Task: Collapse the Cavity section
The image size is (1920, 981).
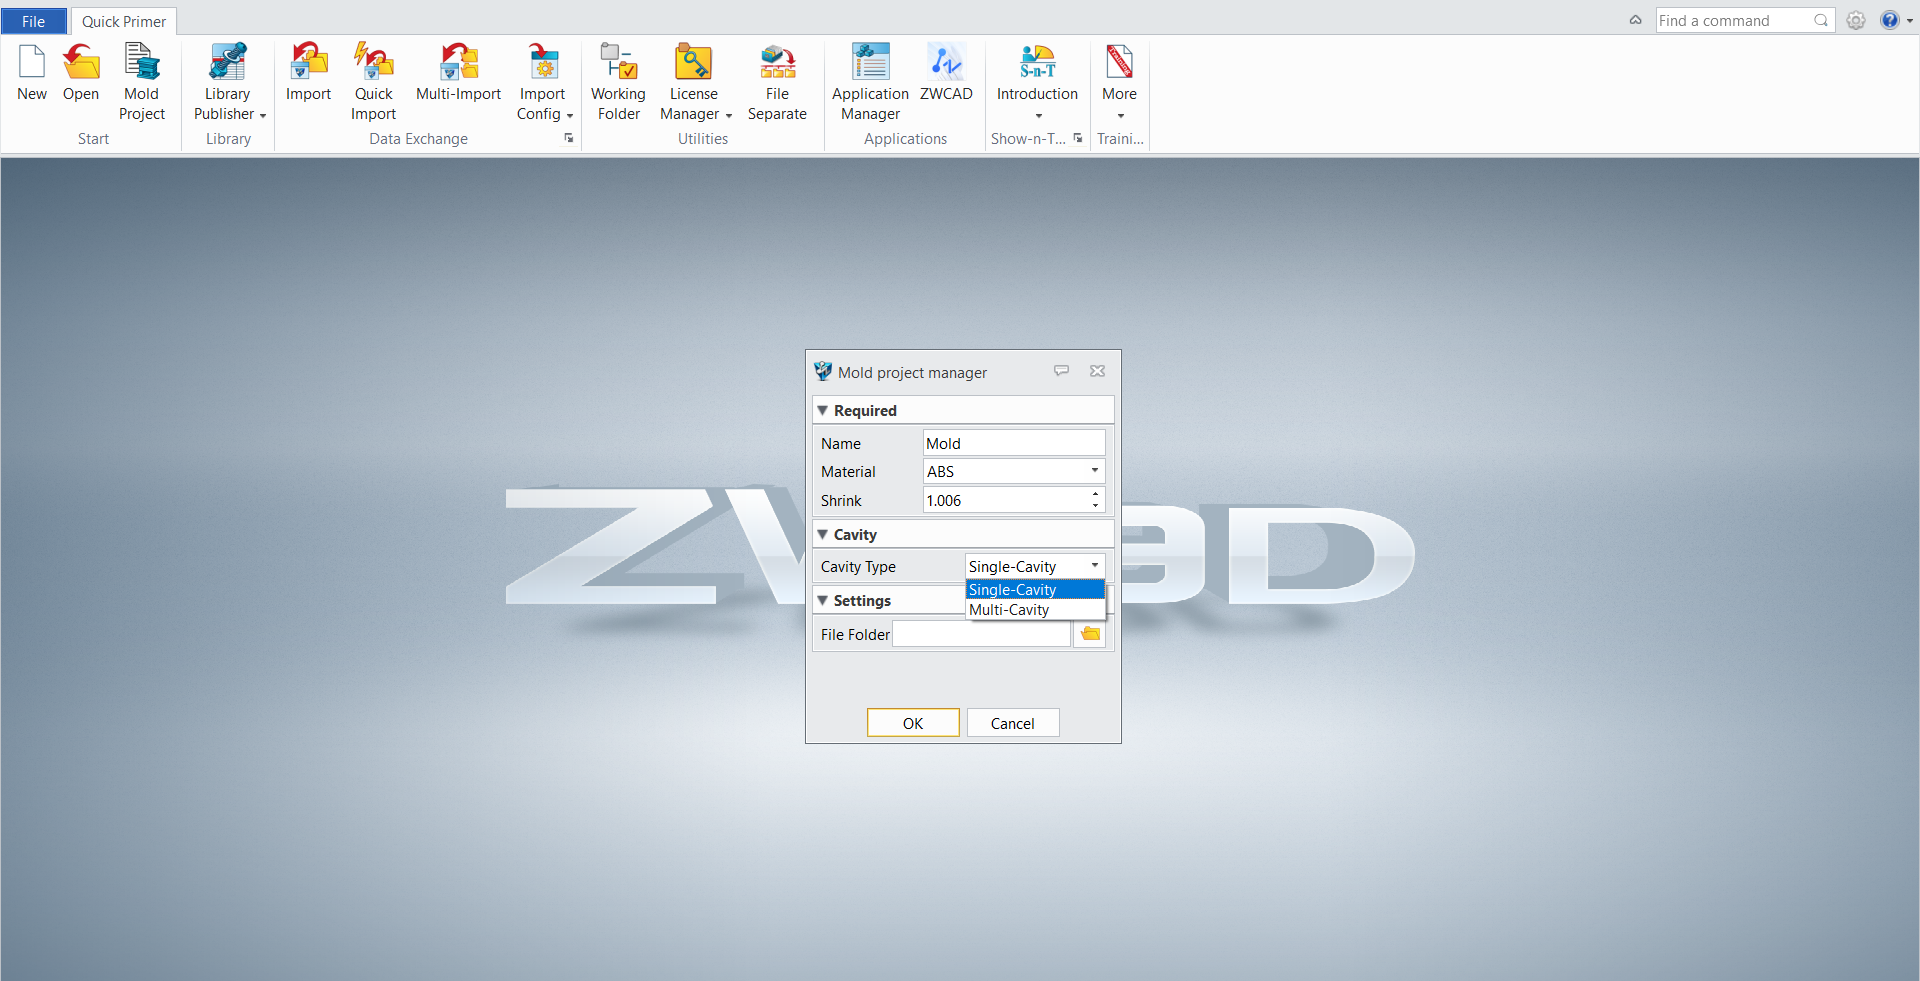Action: (823, 535)
